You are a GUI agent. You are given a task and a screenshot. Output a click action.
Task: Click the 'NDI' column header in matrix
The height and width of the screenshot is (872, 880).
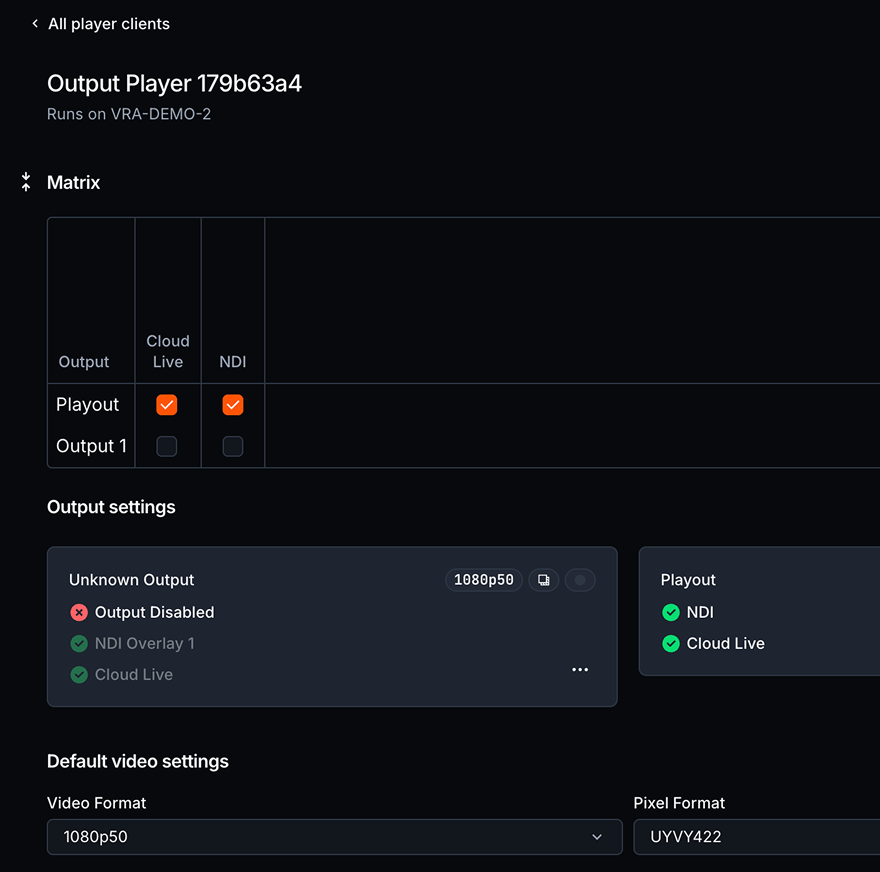click(x=233, y=362)
